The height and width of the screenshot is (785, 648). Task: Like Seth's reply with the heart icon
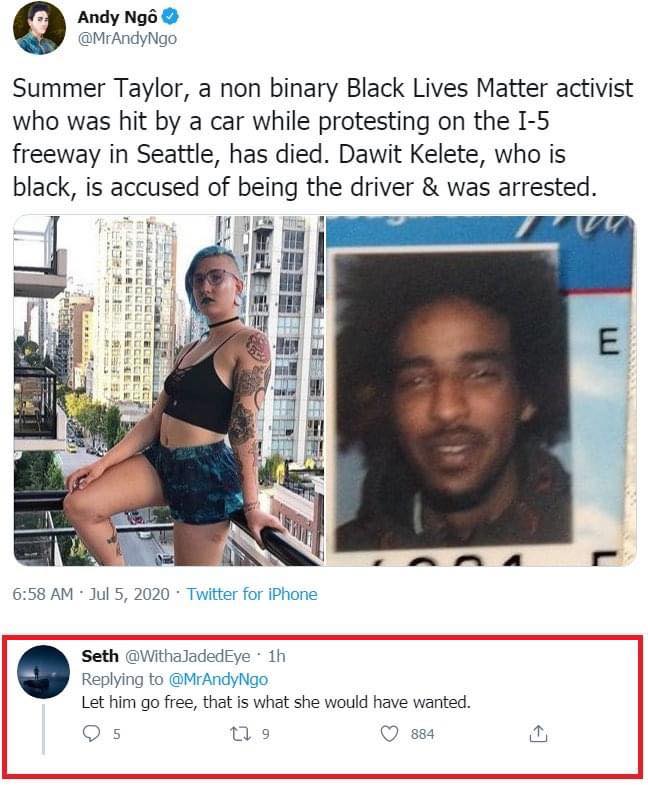coord(389,733)
